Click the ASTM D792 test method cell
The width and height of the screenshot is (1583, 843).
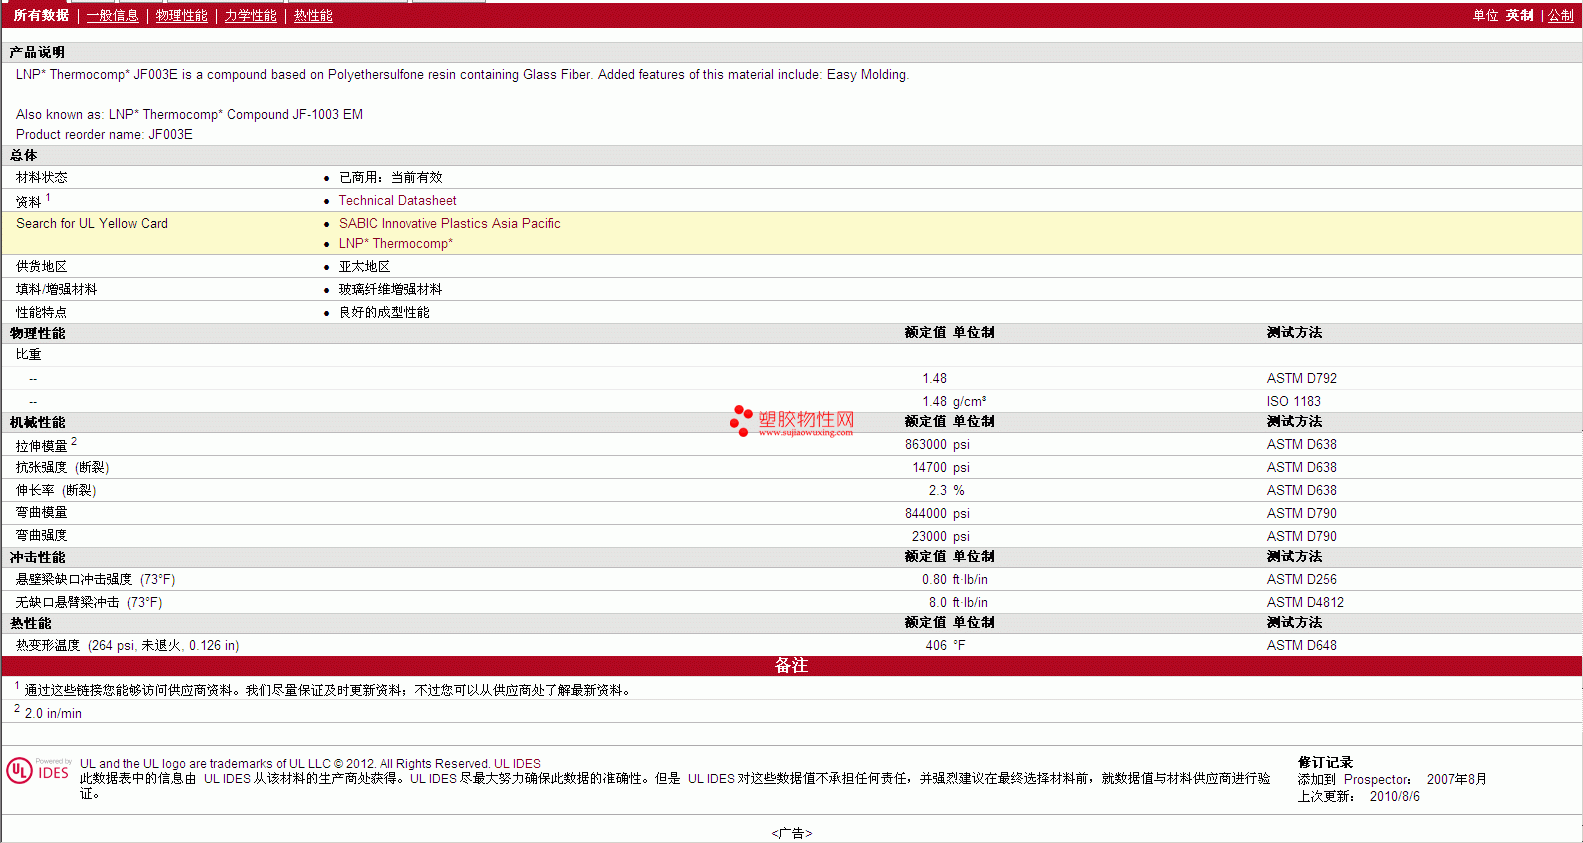pyautogui.click(x=1301, y=378)
